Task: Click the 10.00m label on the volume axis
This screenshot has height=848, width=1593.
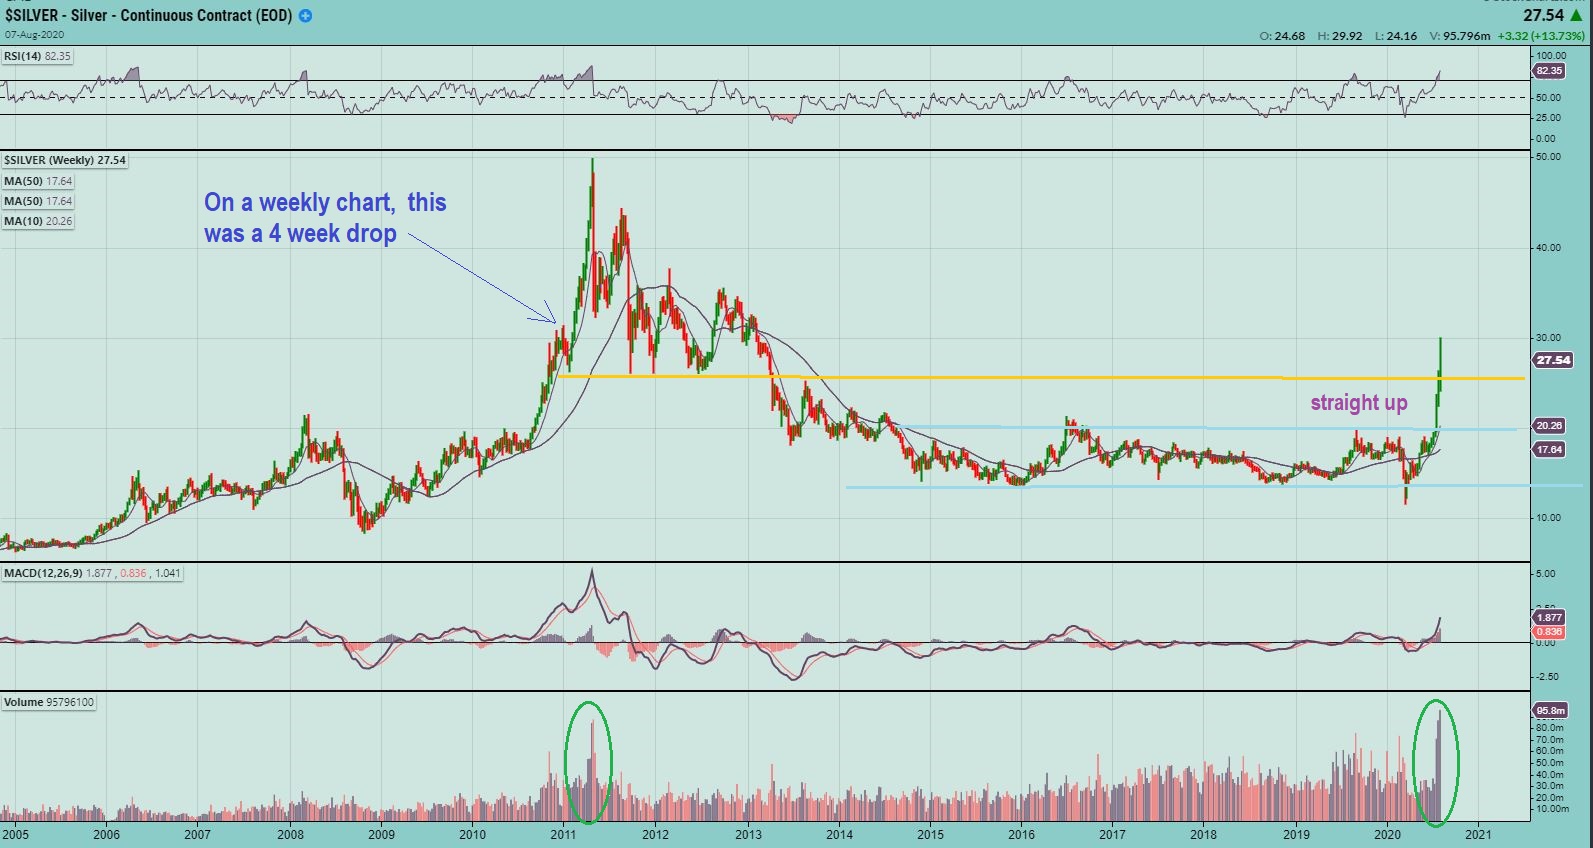Action: (x=1552, y=809)
